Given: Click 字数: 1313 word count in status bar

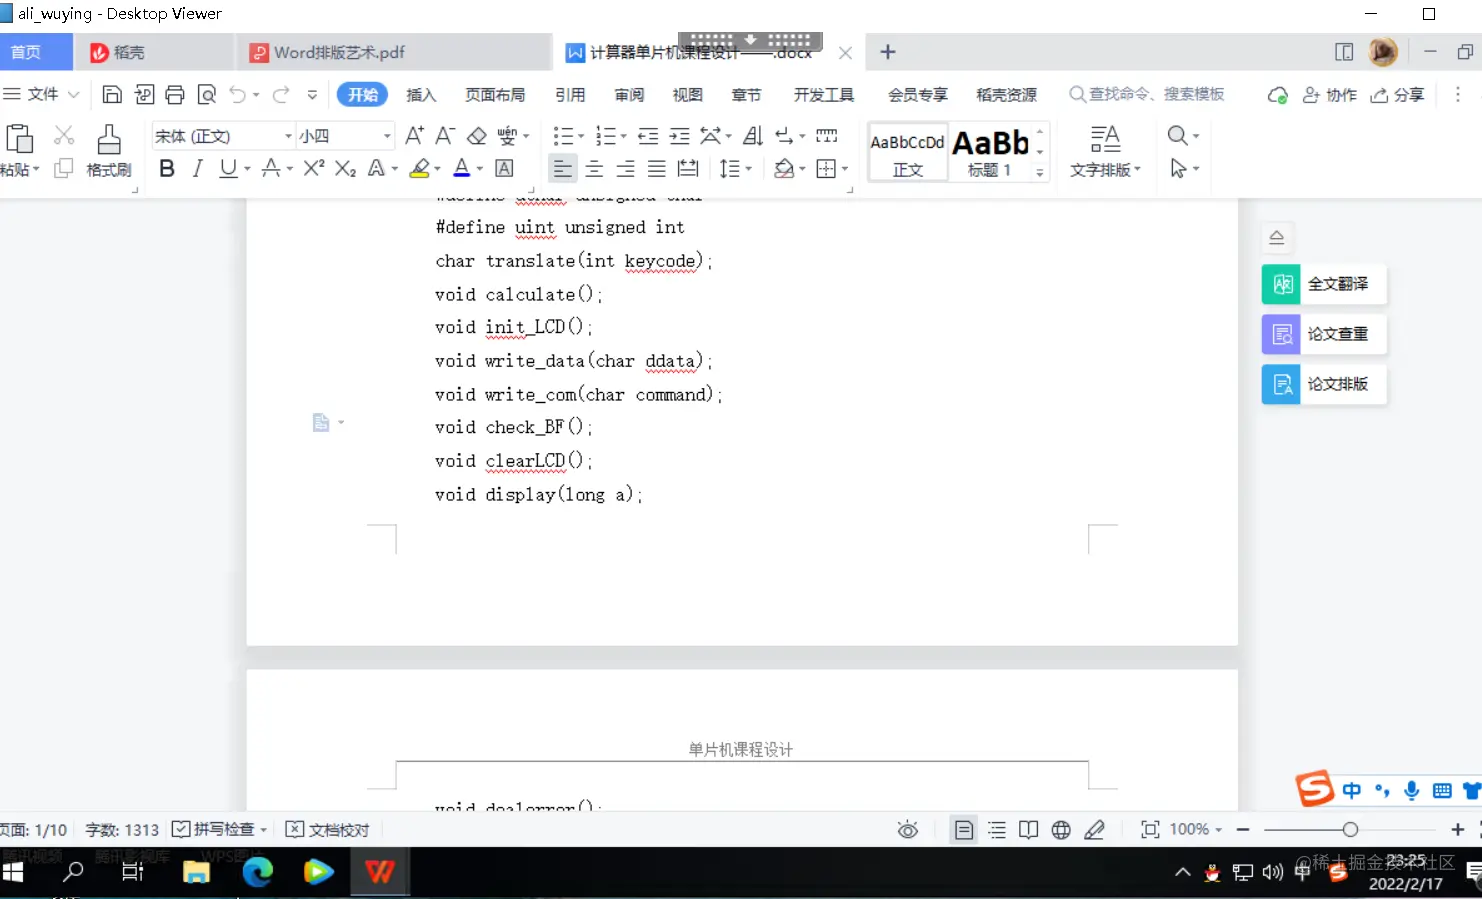Looking at the screenshot, I should pos(122,829).
